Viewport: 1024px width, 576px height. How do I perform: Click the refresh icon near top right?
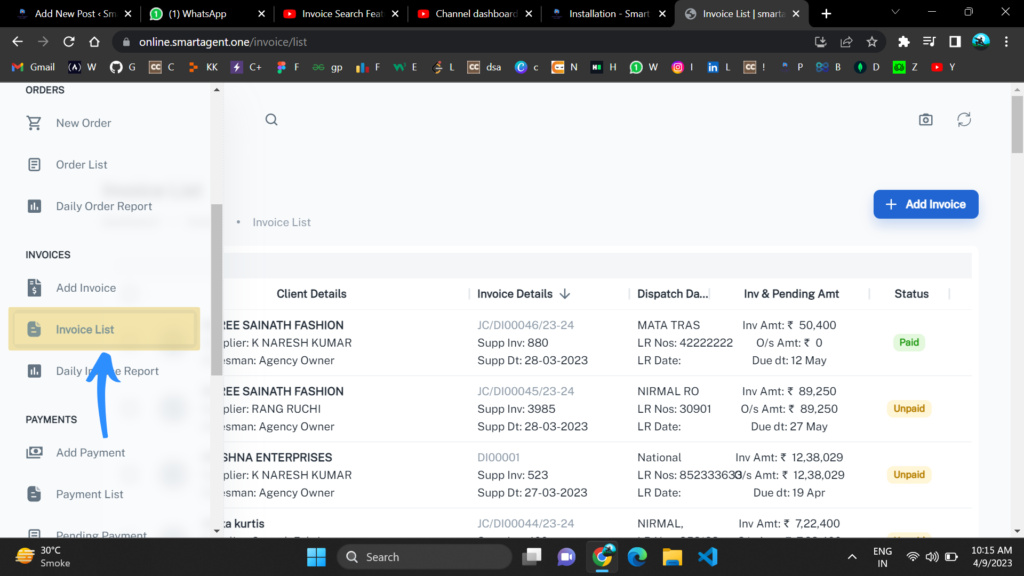(x=964, y=120)
